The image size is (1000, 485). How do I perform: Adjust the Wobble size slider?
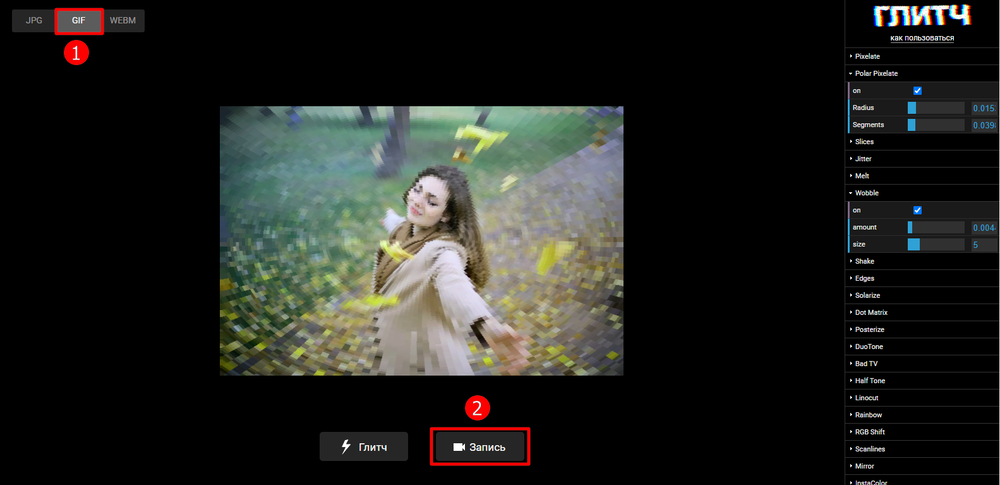point(936,244)
